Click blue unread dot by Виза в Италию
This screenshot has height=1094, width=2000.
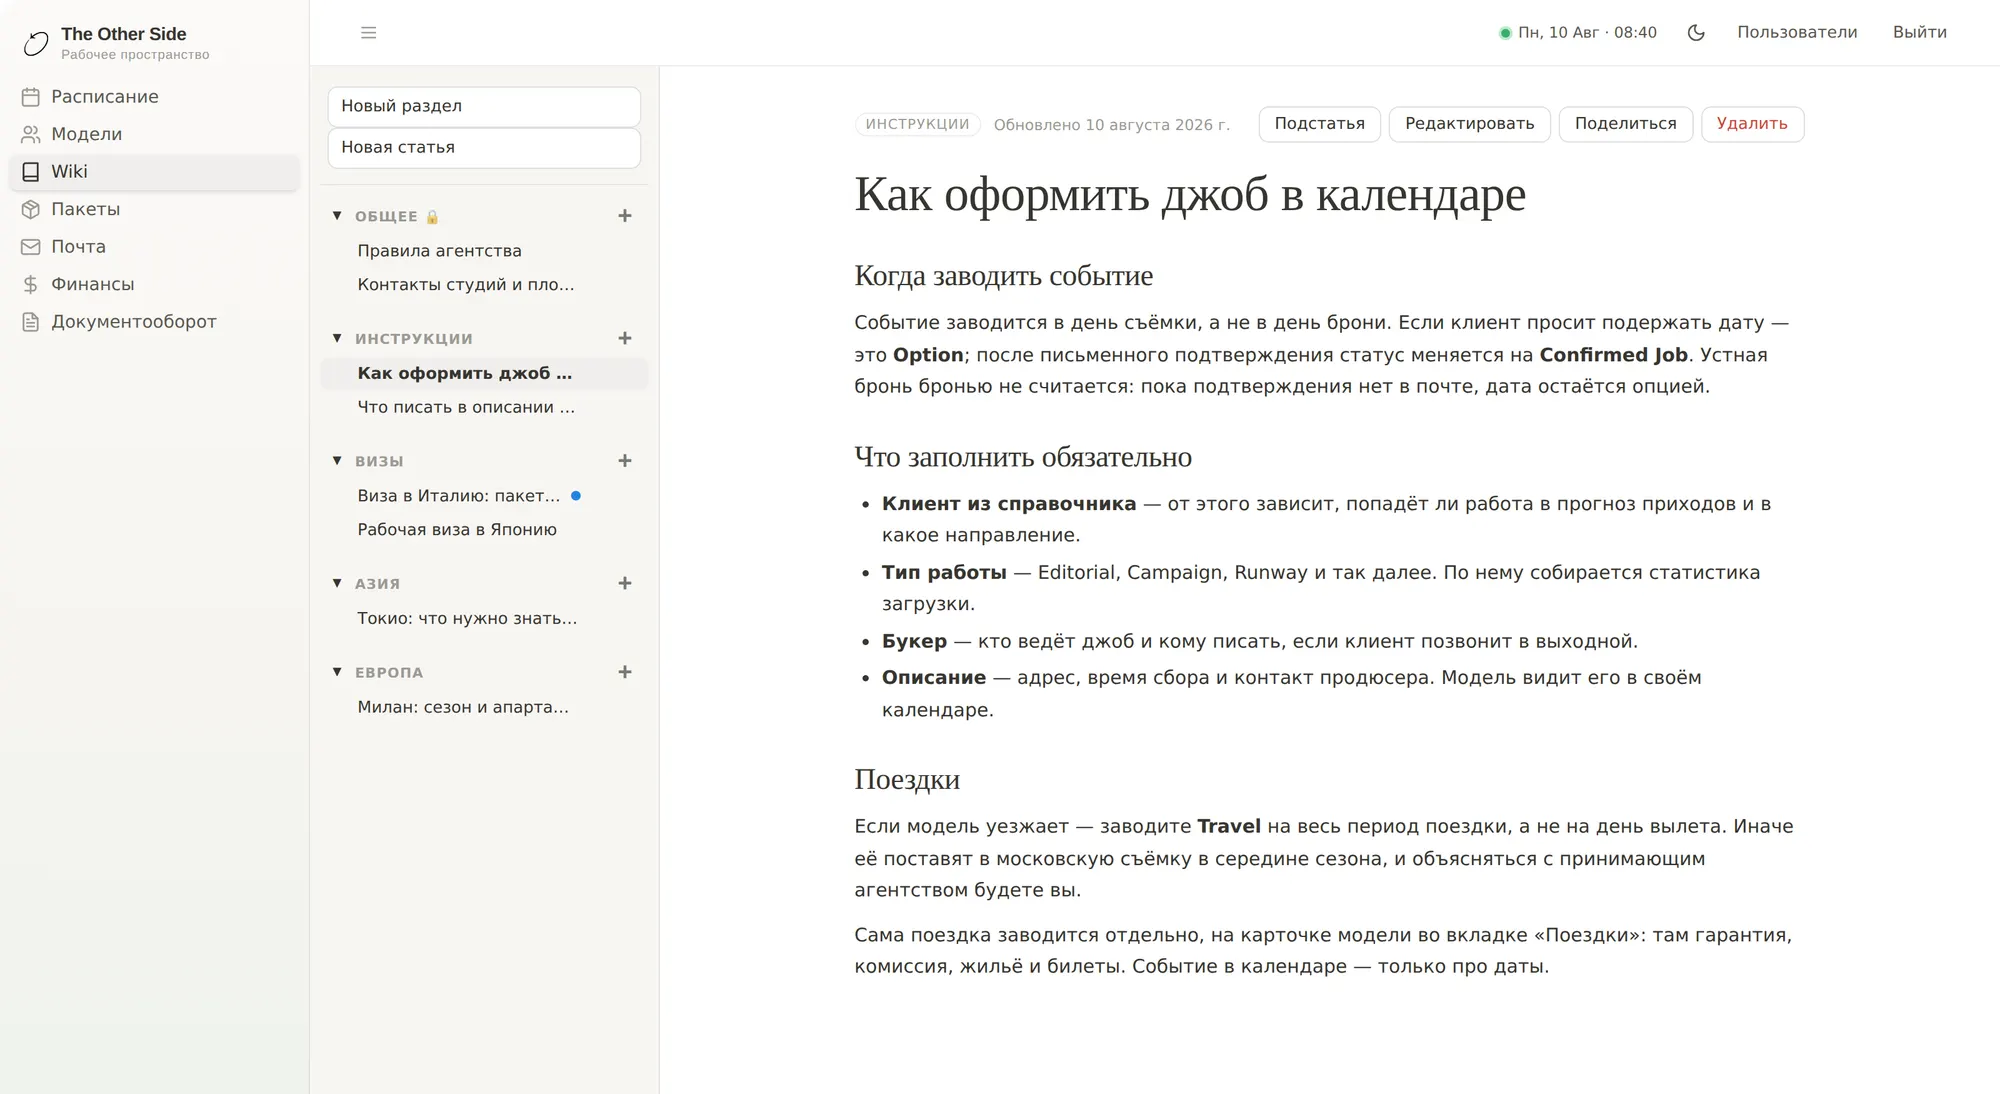[x=576, y=496]
